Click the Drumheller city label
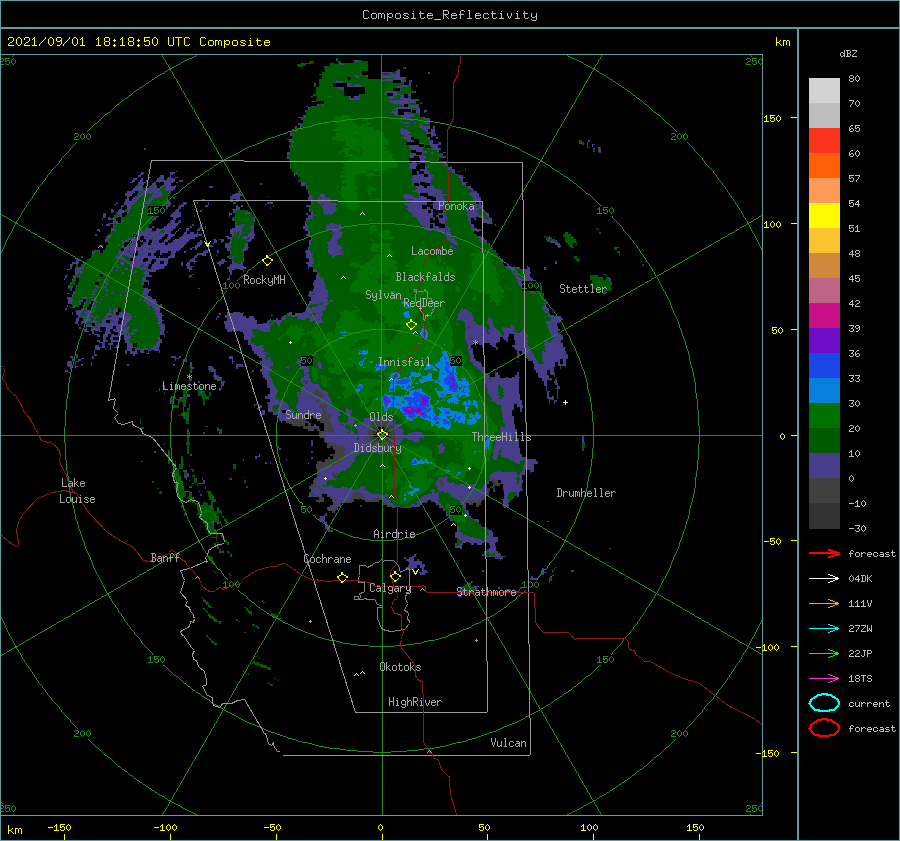 [586, 493]
